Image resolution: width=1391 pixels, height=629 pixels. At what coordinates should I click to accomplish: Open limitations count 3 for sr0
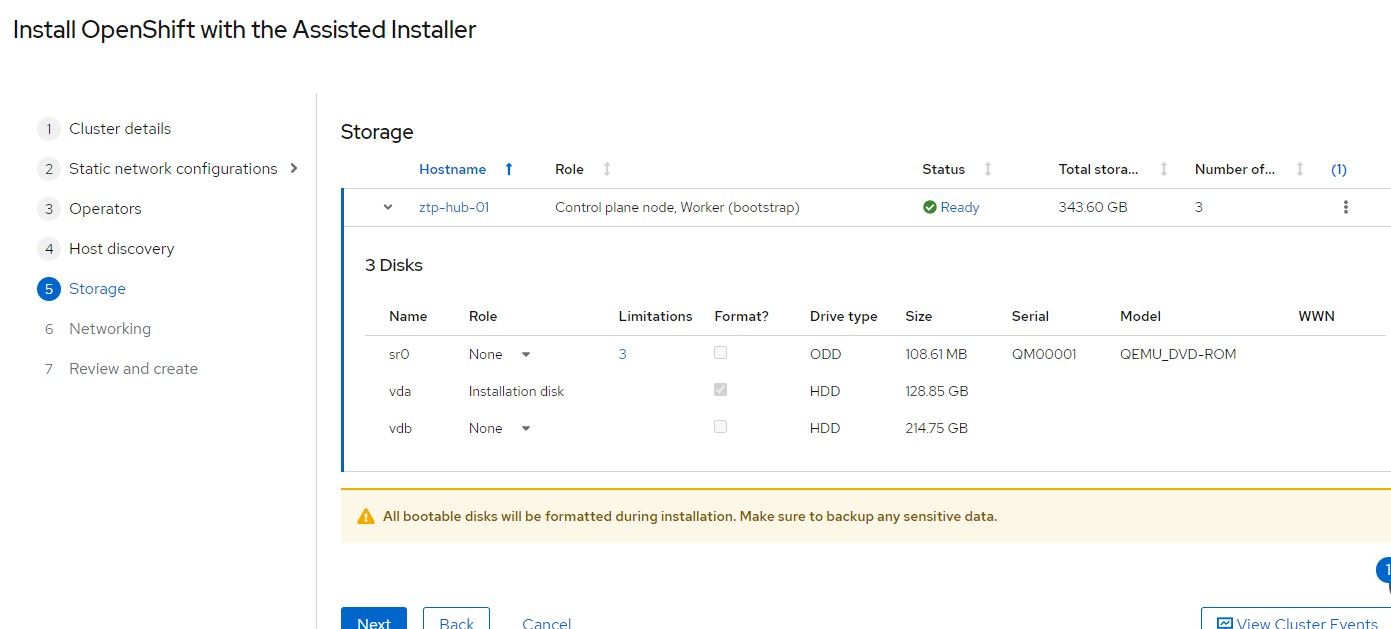point(623,354)
